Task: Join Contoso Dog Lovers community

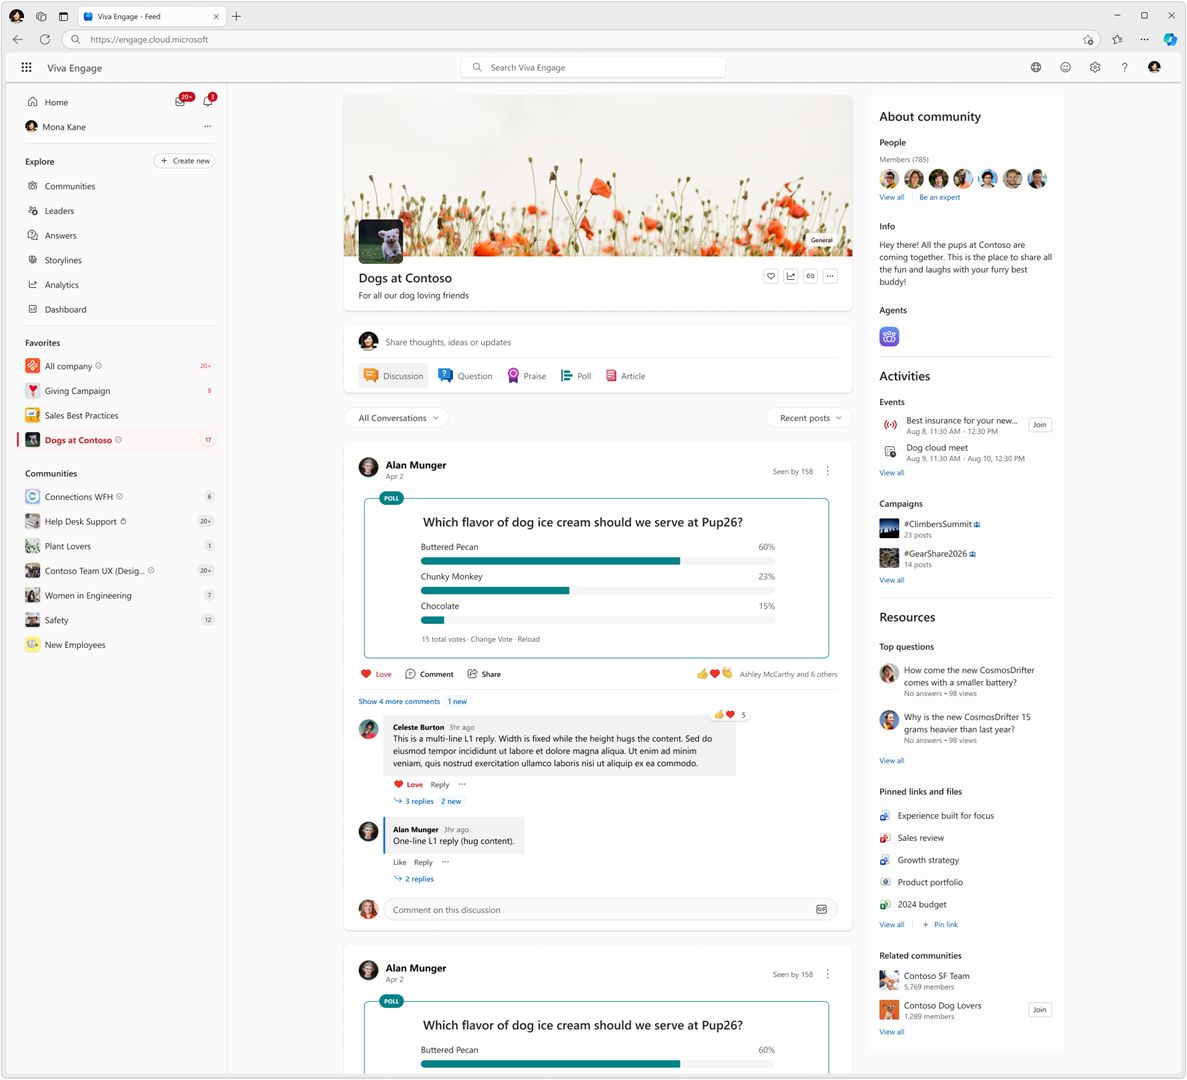Action: (x=1039, y=1010)
